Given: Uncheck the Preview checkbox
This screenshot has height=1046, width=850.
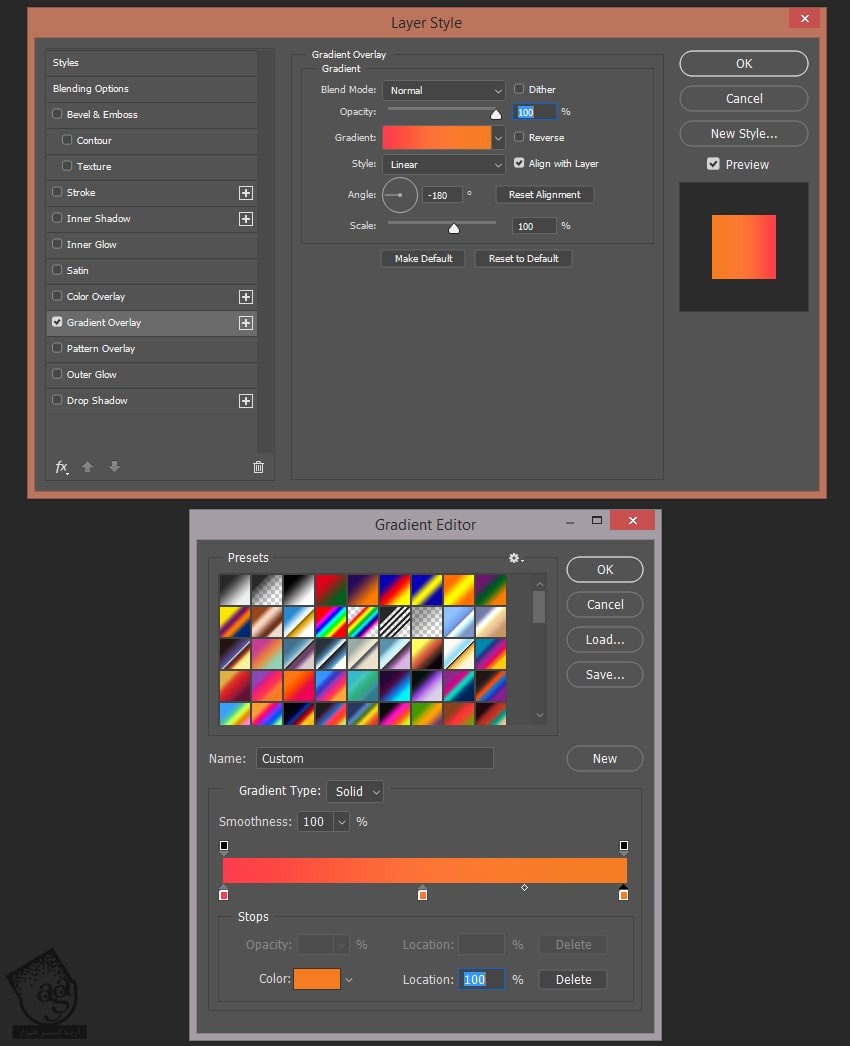Looking at the screenshot, I should coord(713,164).
